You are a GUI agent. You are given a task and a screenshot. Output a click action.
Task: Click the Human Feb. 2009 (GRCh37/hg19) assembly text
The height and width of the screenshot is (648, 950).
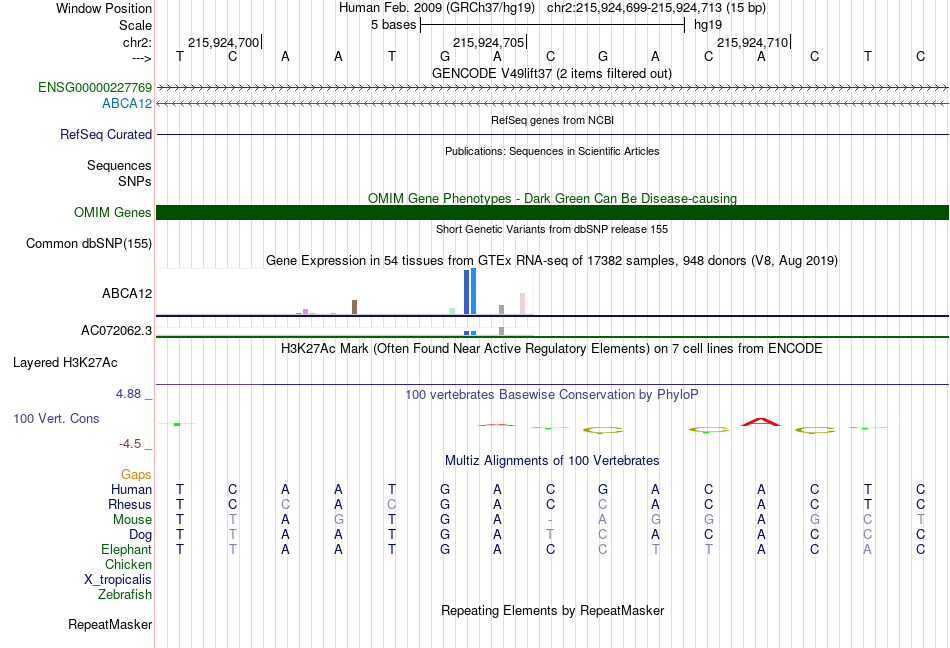[437, 8]
